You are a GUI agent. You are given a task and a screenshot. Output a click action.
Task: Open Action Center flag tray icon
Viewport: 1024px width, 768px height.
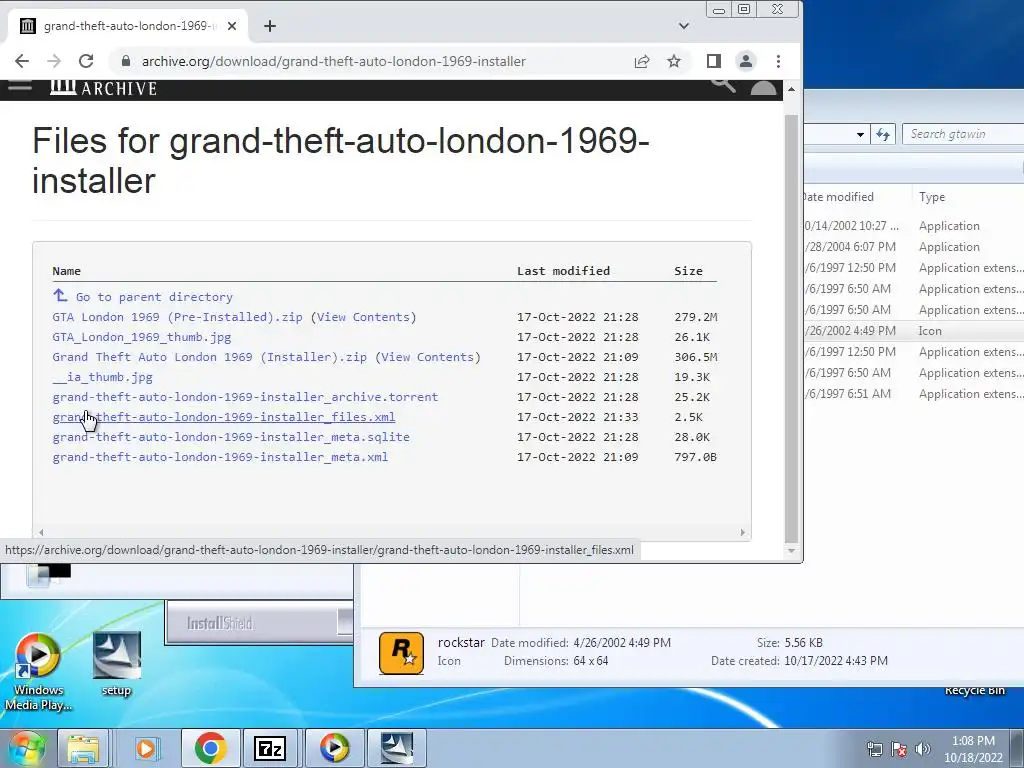[899, 749]
